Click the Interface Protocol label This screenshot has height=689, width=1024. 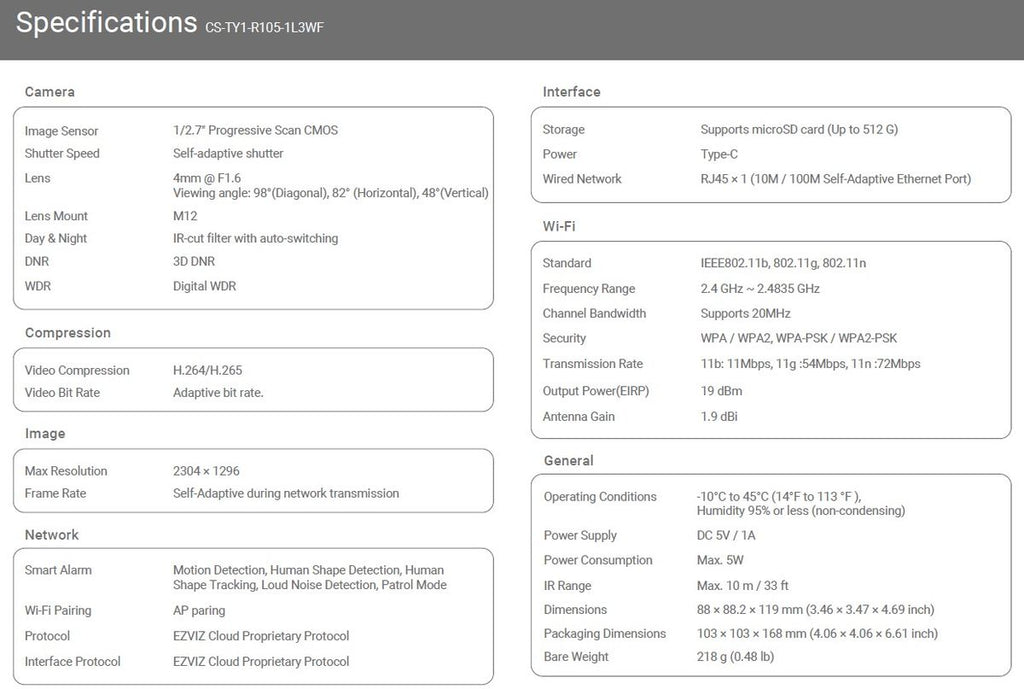coord(72,661)
